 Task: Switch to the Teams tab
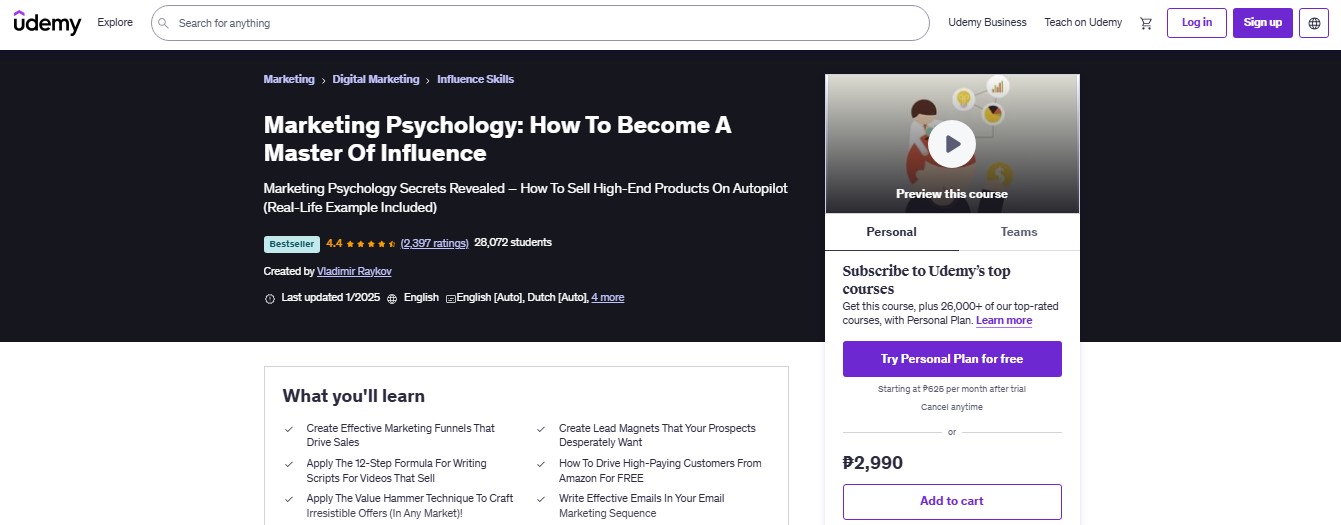point(1019,232)
